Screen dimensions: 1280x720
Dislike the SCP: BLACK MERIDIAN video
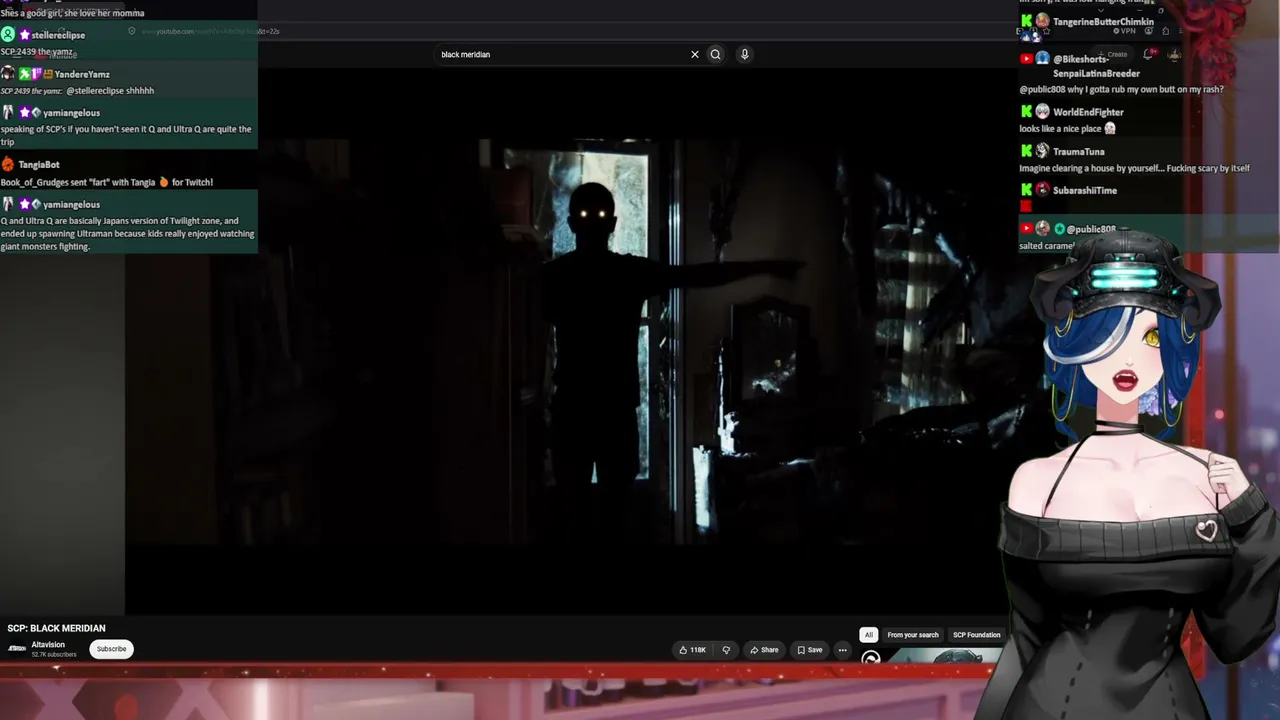click(x=726, y=650)
